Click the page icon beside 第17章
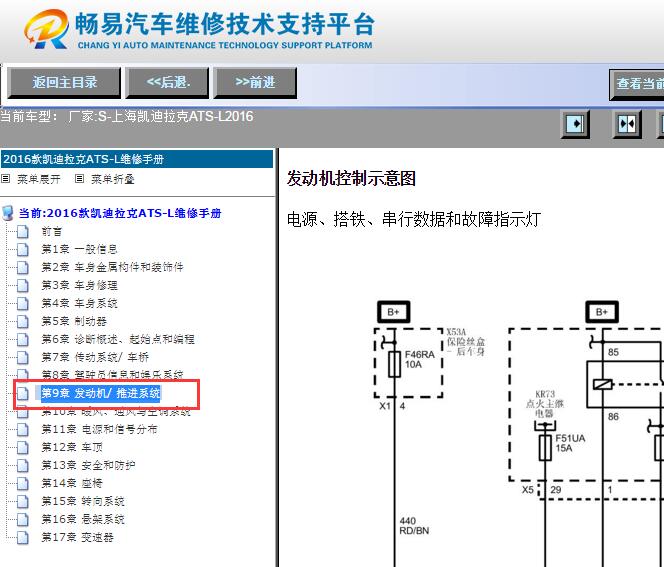664x567 pixels. click(x=23, y=537)
